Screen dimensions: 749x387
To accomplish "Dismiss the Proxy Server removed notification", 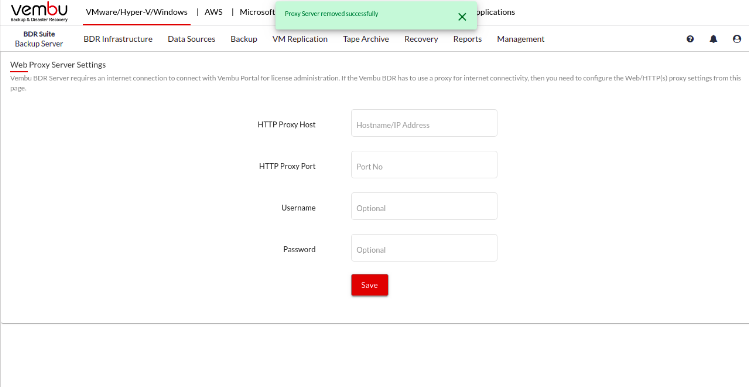I will coord(462,17).
